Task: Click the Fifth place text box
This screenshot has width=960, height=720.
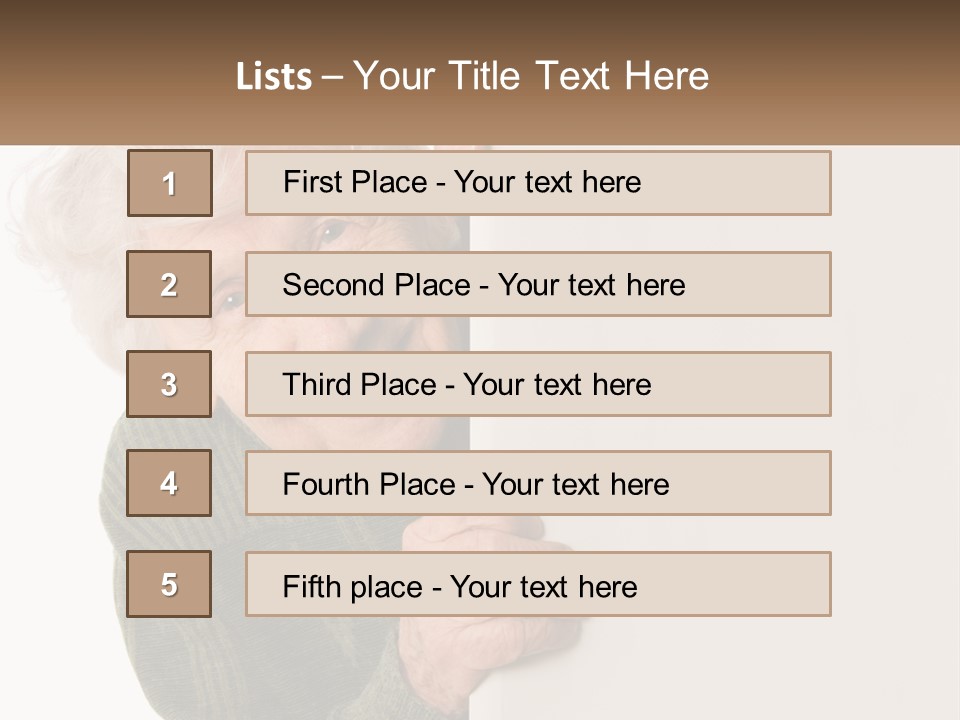Action: pos(538,584)
